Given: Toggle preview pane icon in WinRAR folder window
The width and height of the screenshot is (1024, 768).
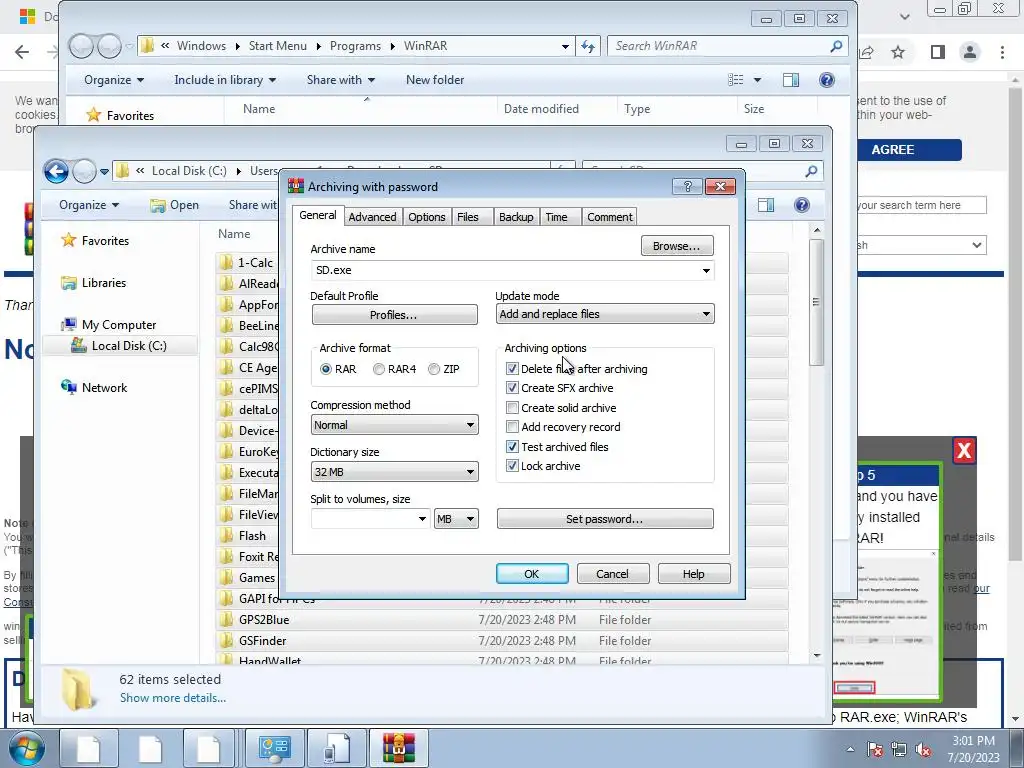Looking at the screenshot, I should pos(791,80).
